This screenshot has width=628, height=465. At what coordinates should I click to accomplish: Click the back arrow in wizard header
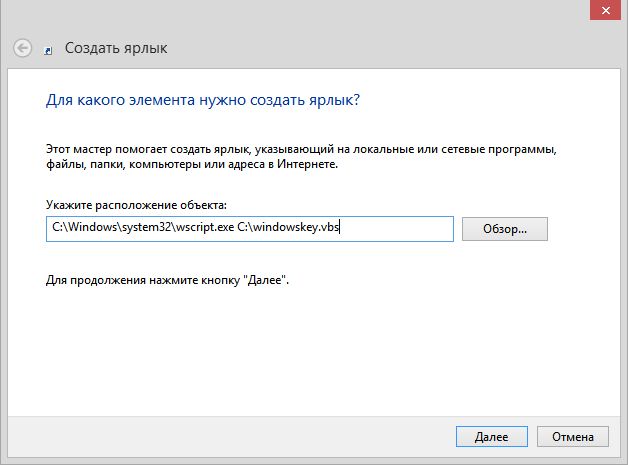(x=22, y=47)
